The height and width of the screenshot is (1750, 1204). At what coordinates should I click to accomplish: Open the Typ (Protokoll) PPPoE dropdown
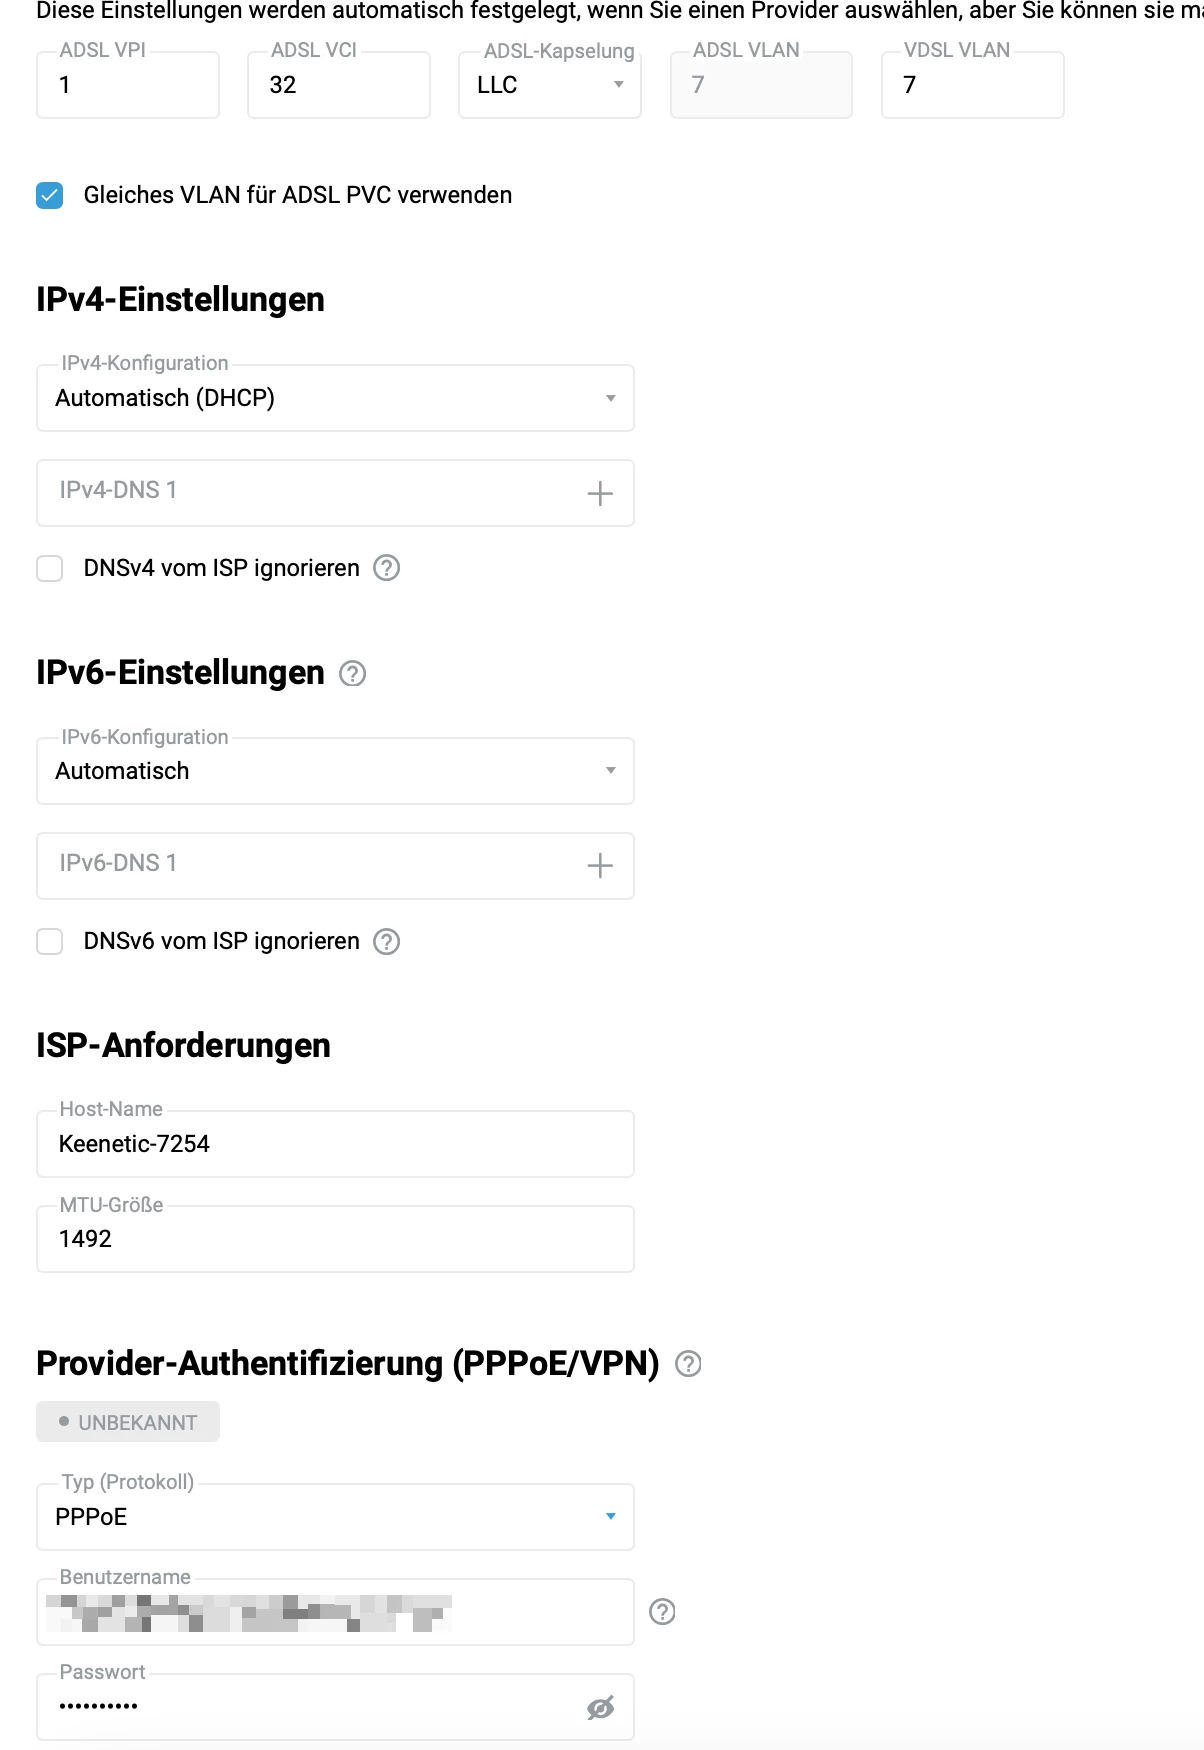[x=335, y=1517]
